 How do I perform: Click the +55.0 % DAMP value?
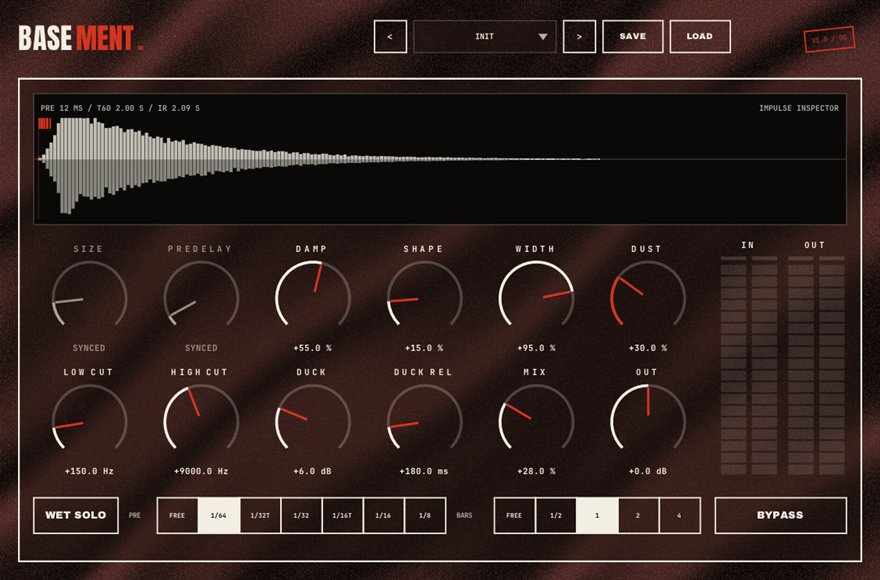point(313,348)
